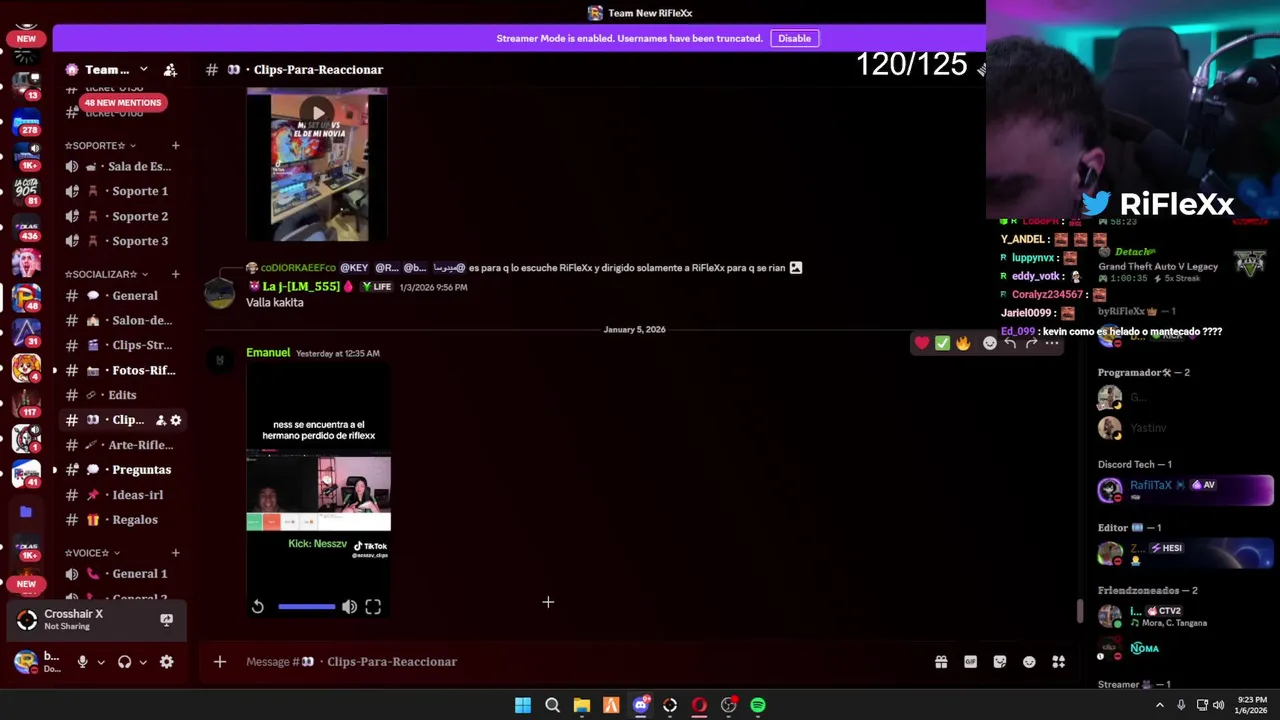1280x720 pixels.
Task: Open the gift Nitro icon in message bar
Action: tap(941, 662)
